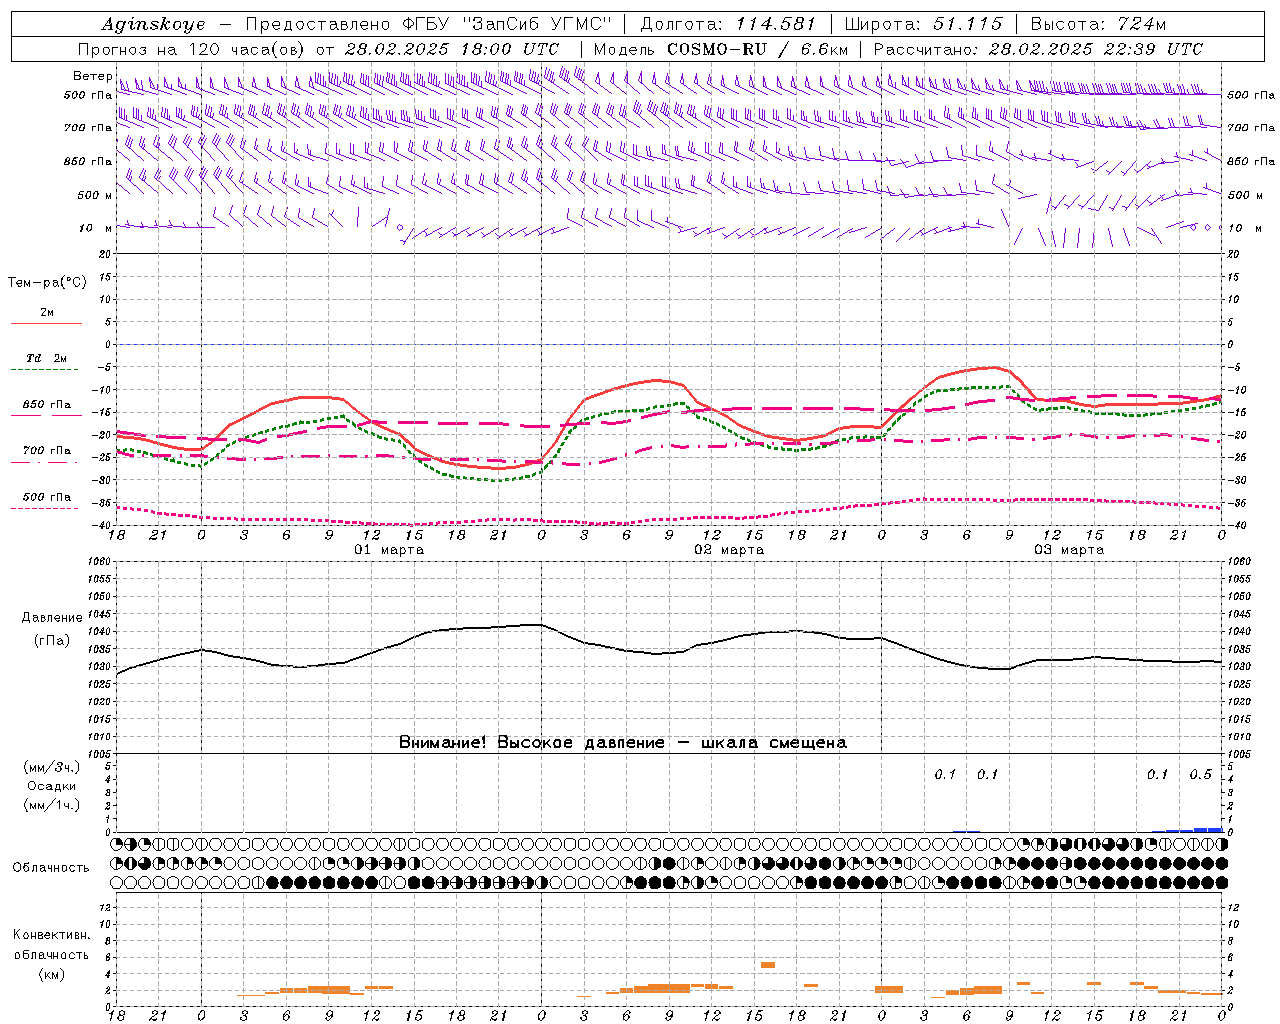Click the Давление pressure panel label
Screen dimensions: 1280x1024
pos(52,618)
